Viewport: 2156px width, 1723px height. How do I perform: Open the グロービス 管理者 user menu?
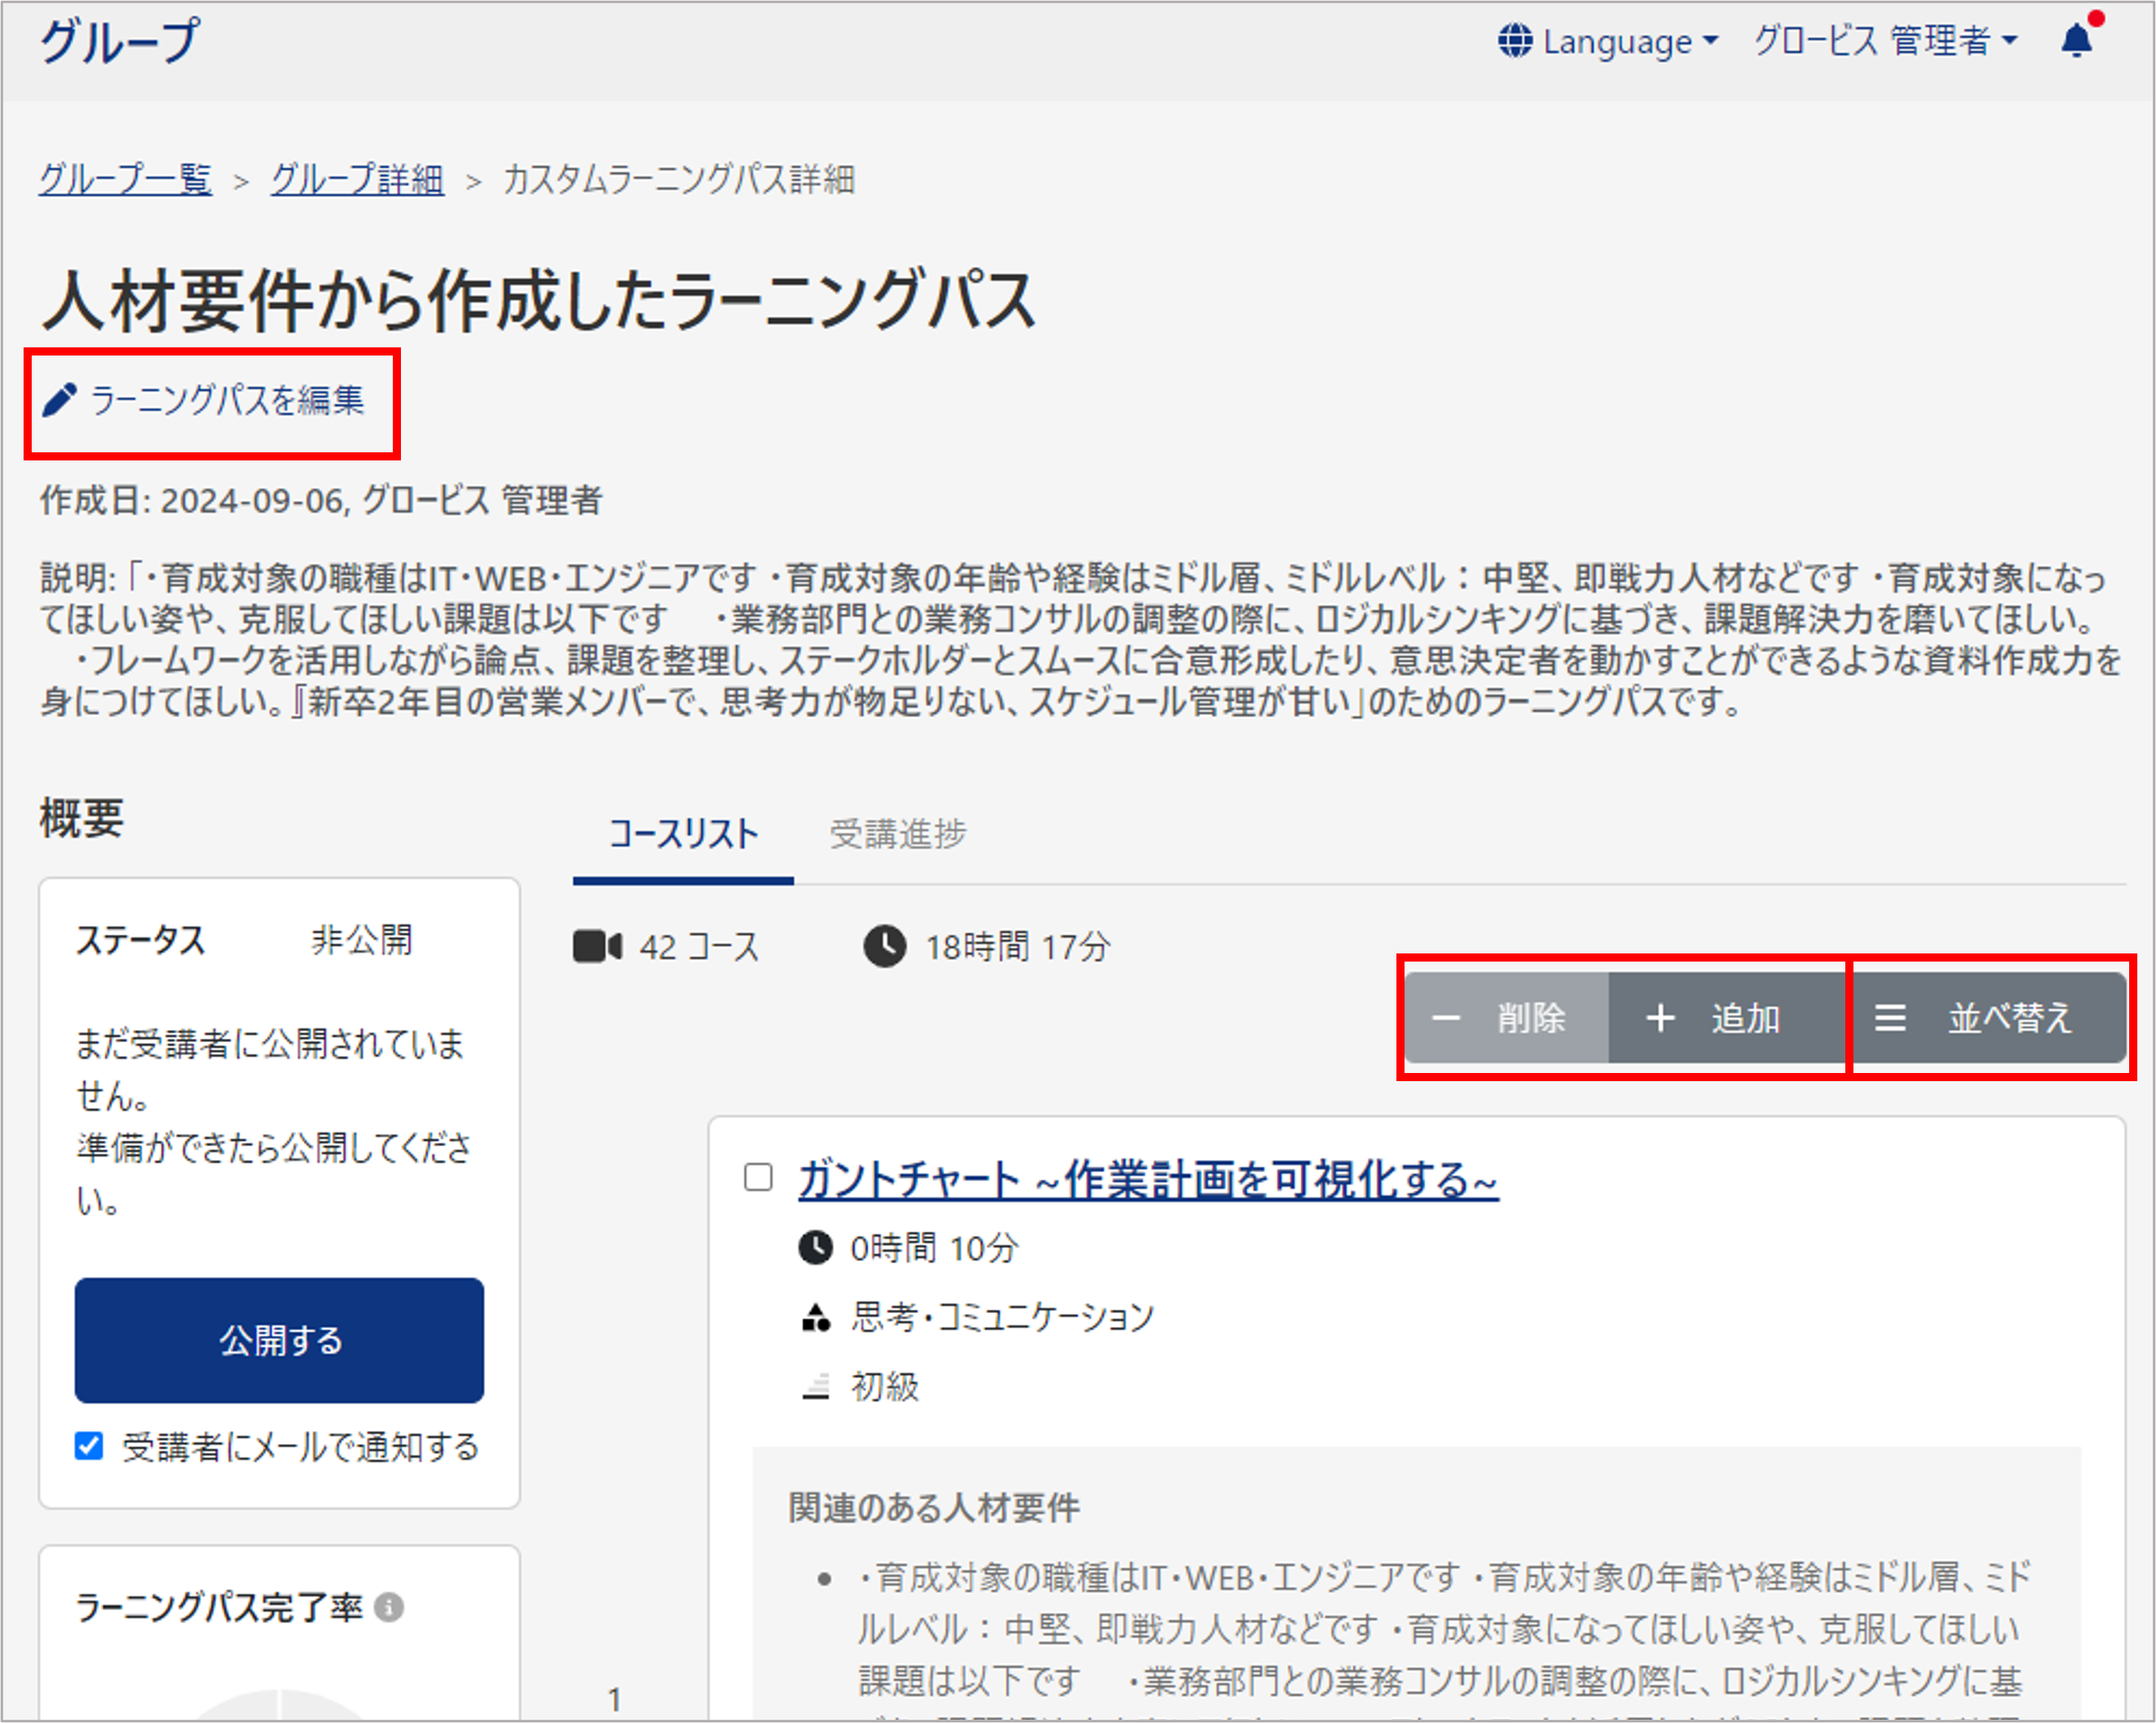[1887, 41]
